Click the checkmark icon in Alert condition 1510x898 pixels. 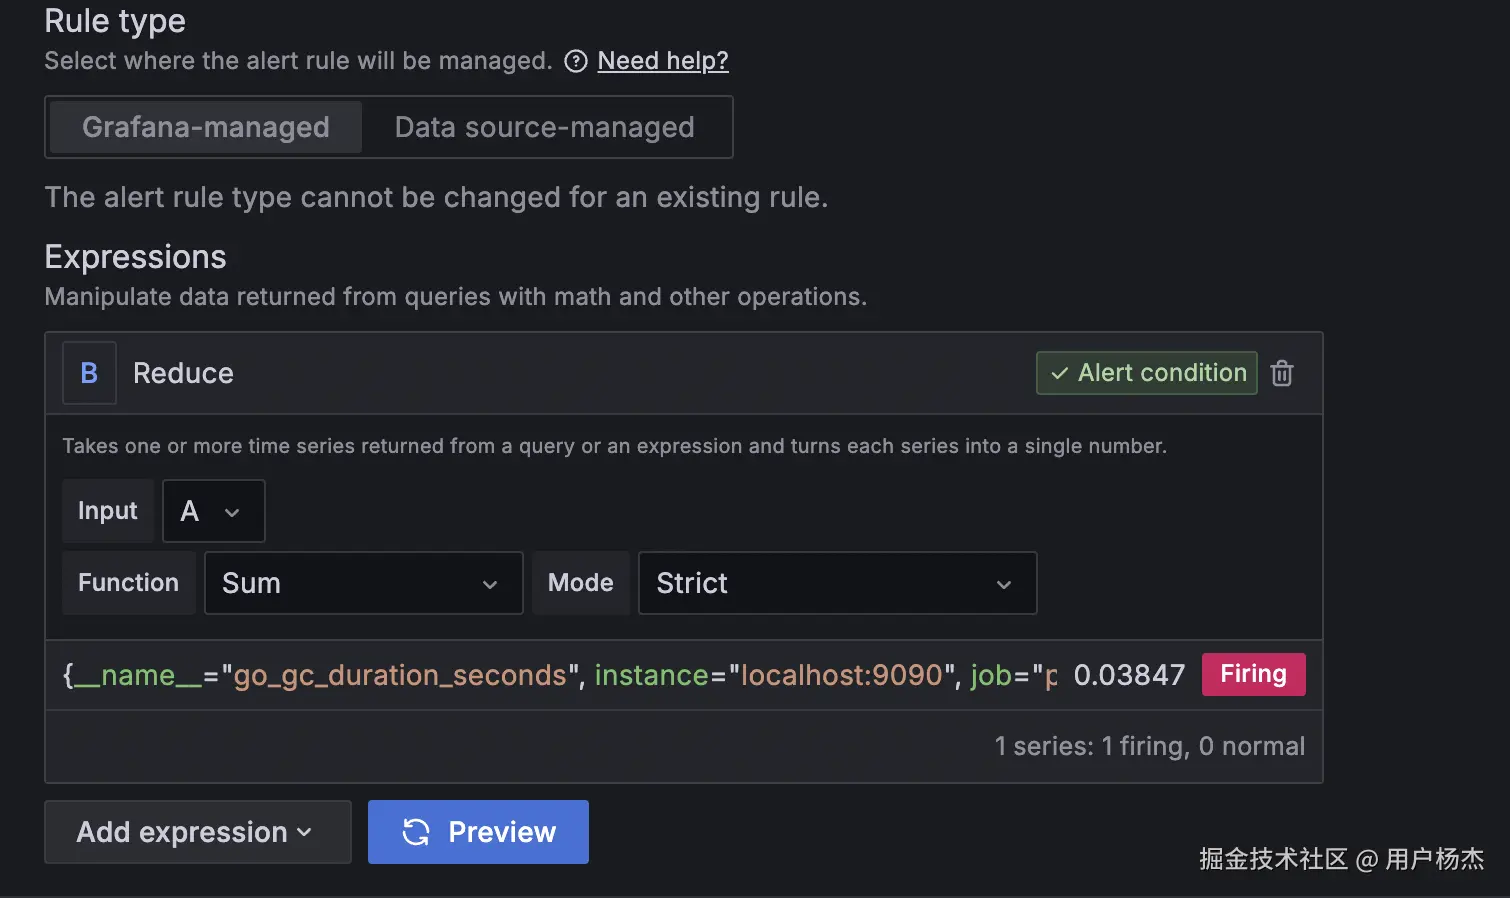pos(1060,374)
